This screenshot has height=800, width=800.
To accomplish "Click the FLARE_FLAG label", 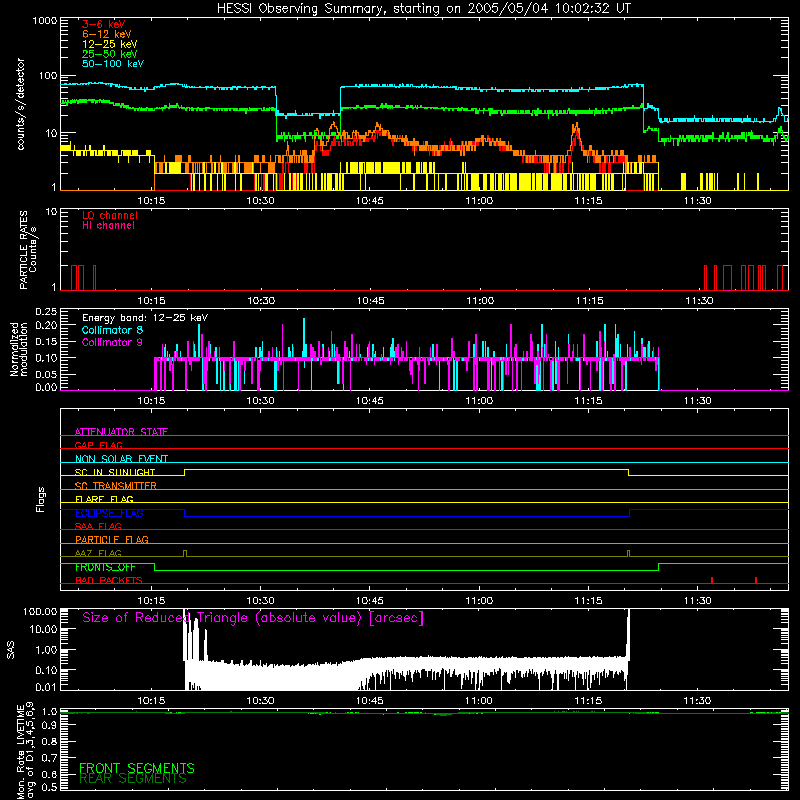I will coord(104,499).
